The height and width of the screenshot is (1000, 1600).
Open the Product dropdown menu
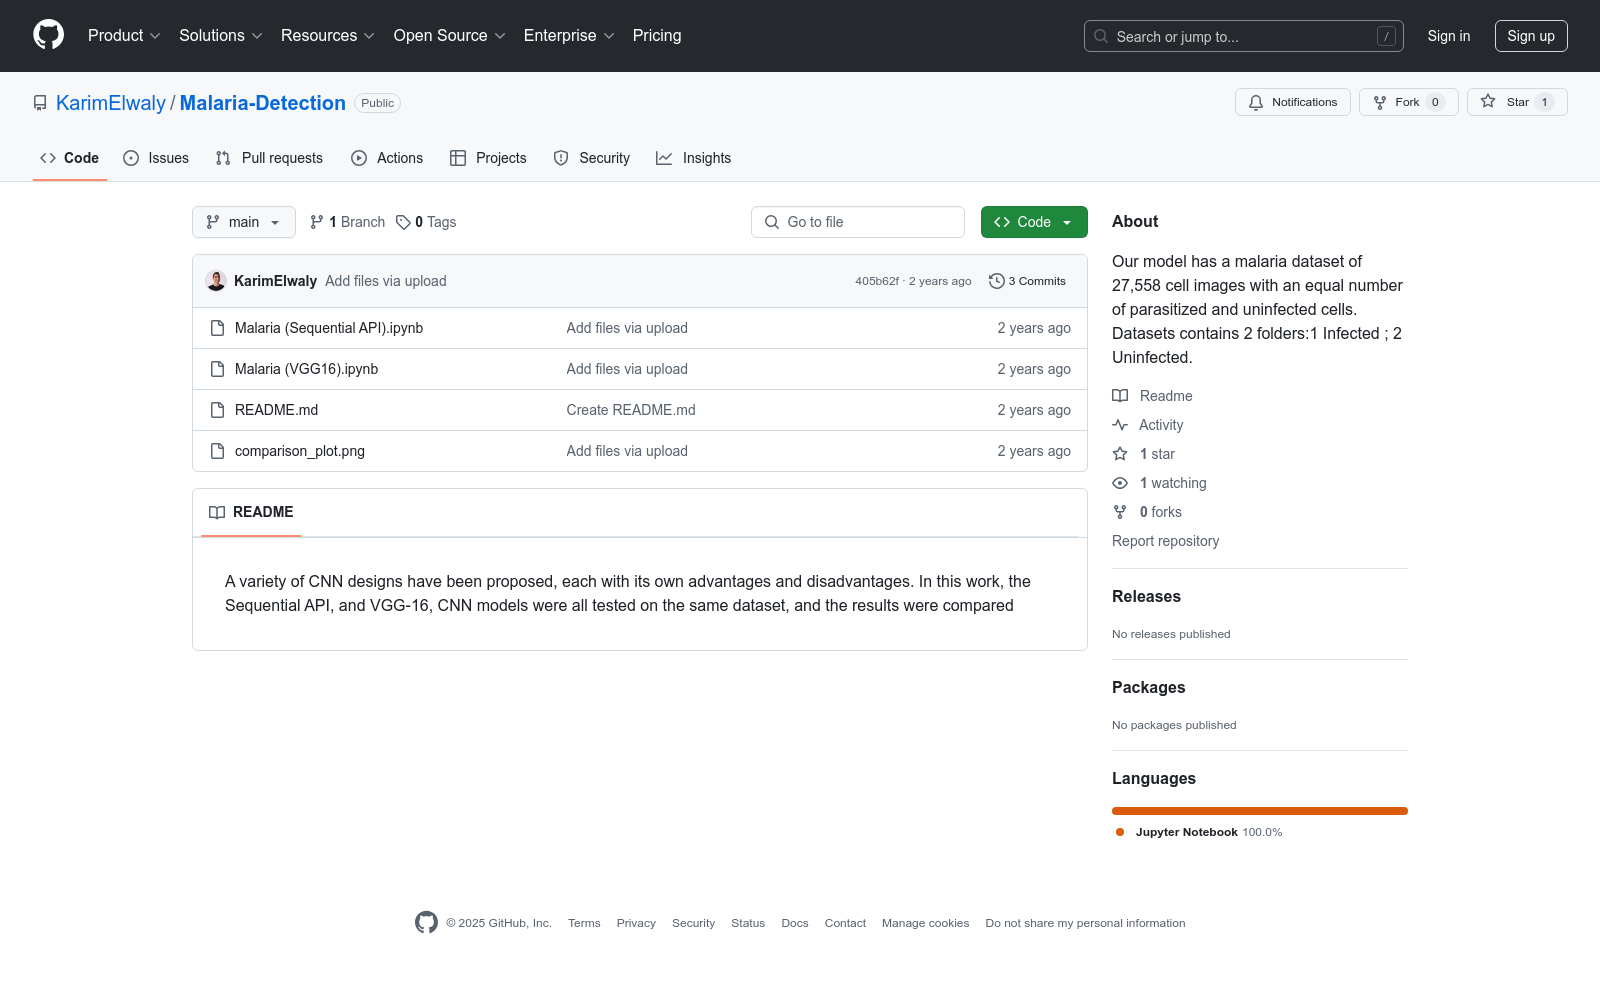click(x=124, y=36)
